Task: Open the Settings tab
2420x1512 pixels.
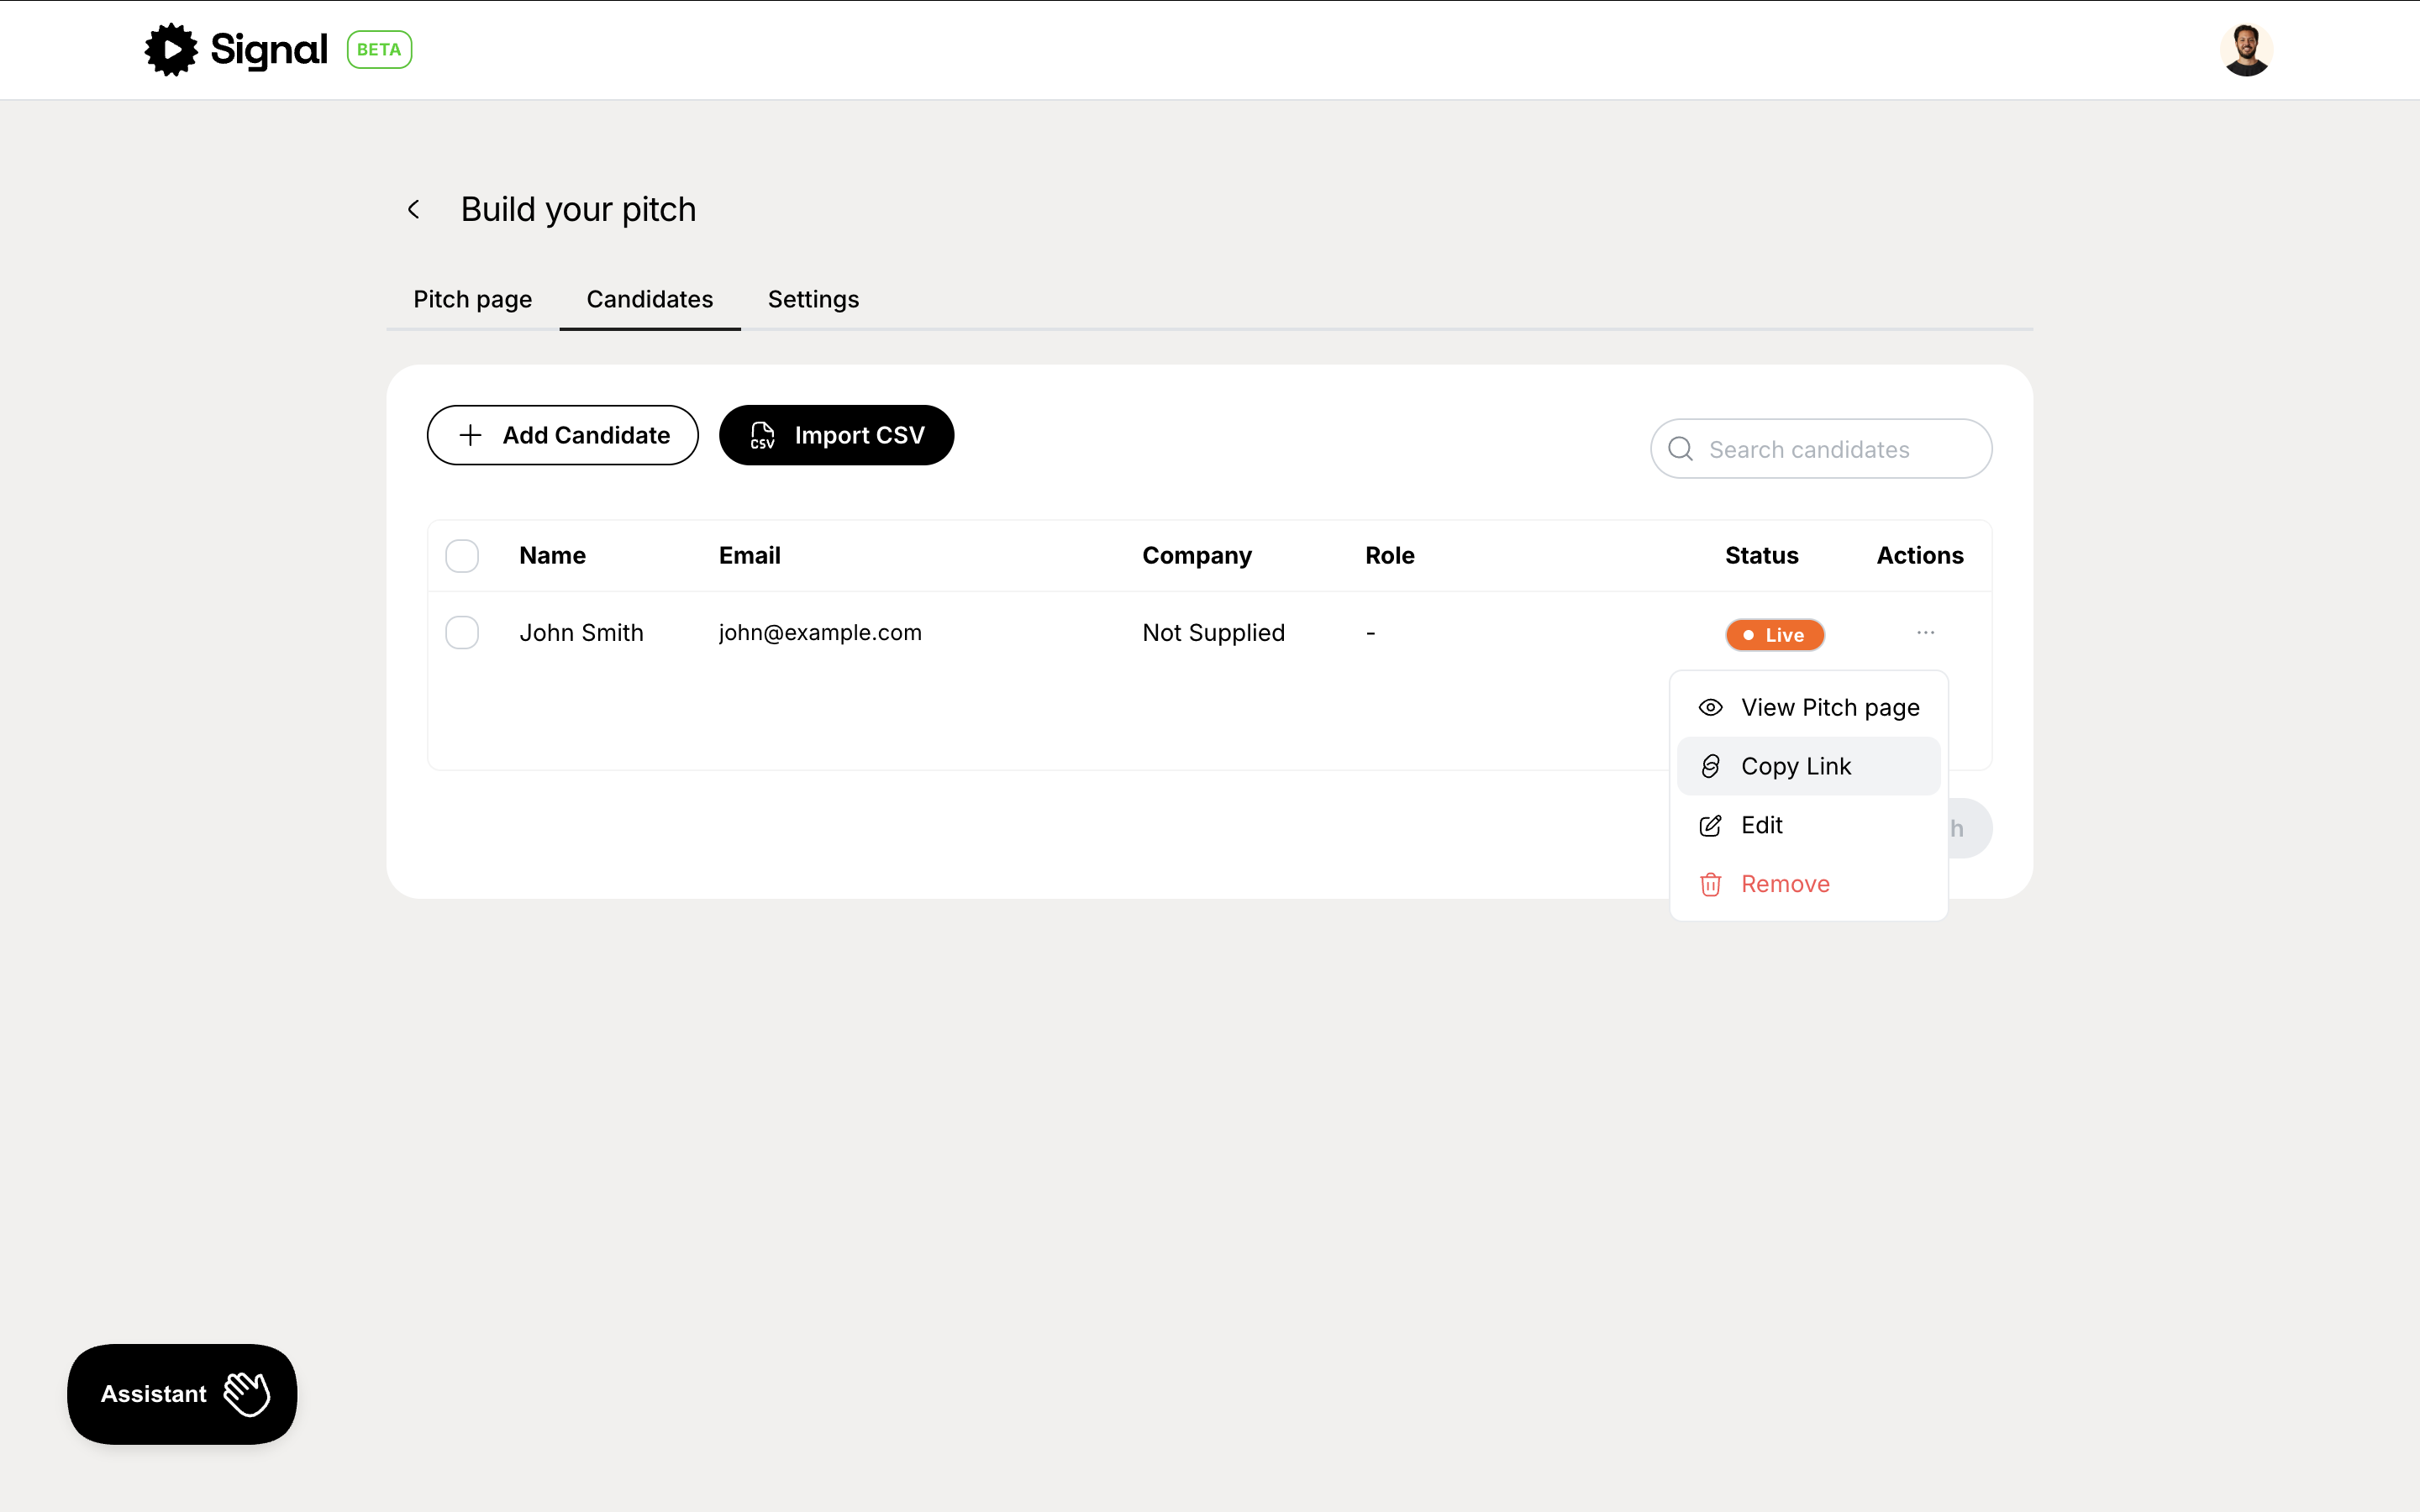Action: (813, 299)
